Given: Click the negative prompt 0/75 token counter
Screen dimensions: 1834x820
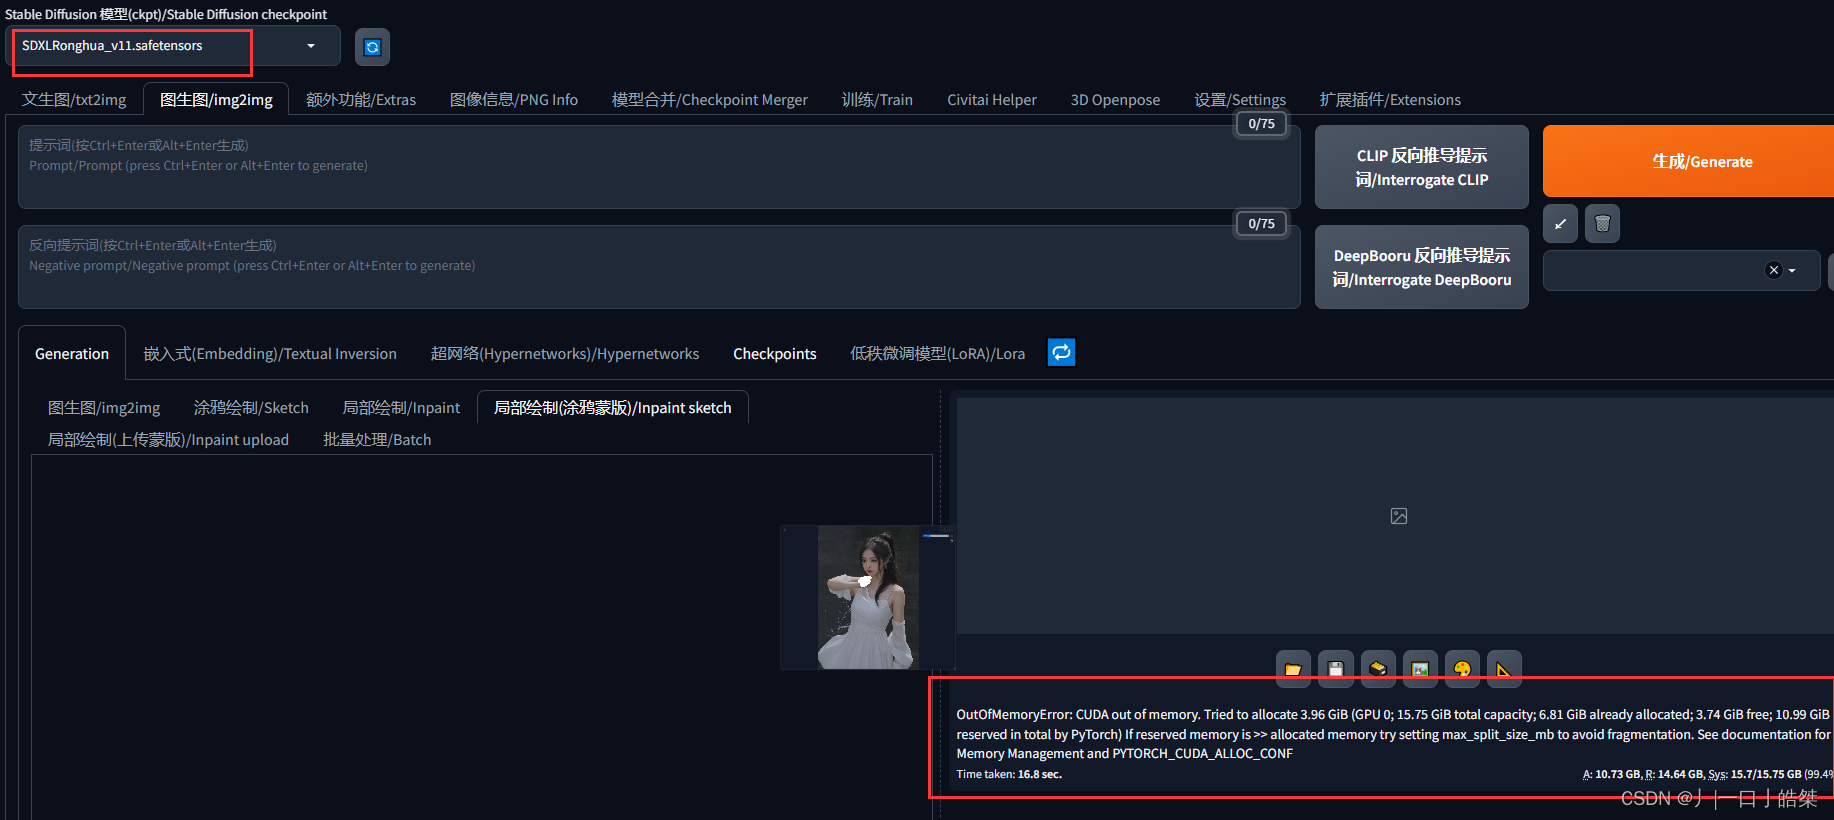Looking at the screenshot, I should [1261, 224].
